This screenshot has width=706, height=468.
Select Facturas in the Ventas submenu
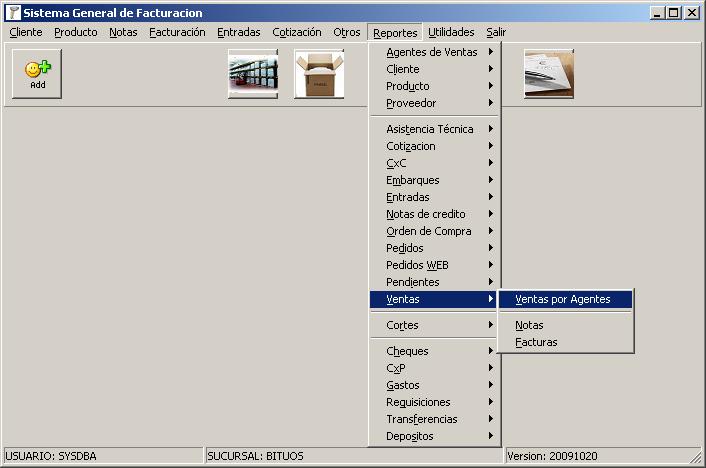[x=566, y=342]
